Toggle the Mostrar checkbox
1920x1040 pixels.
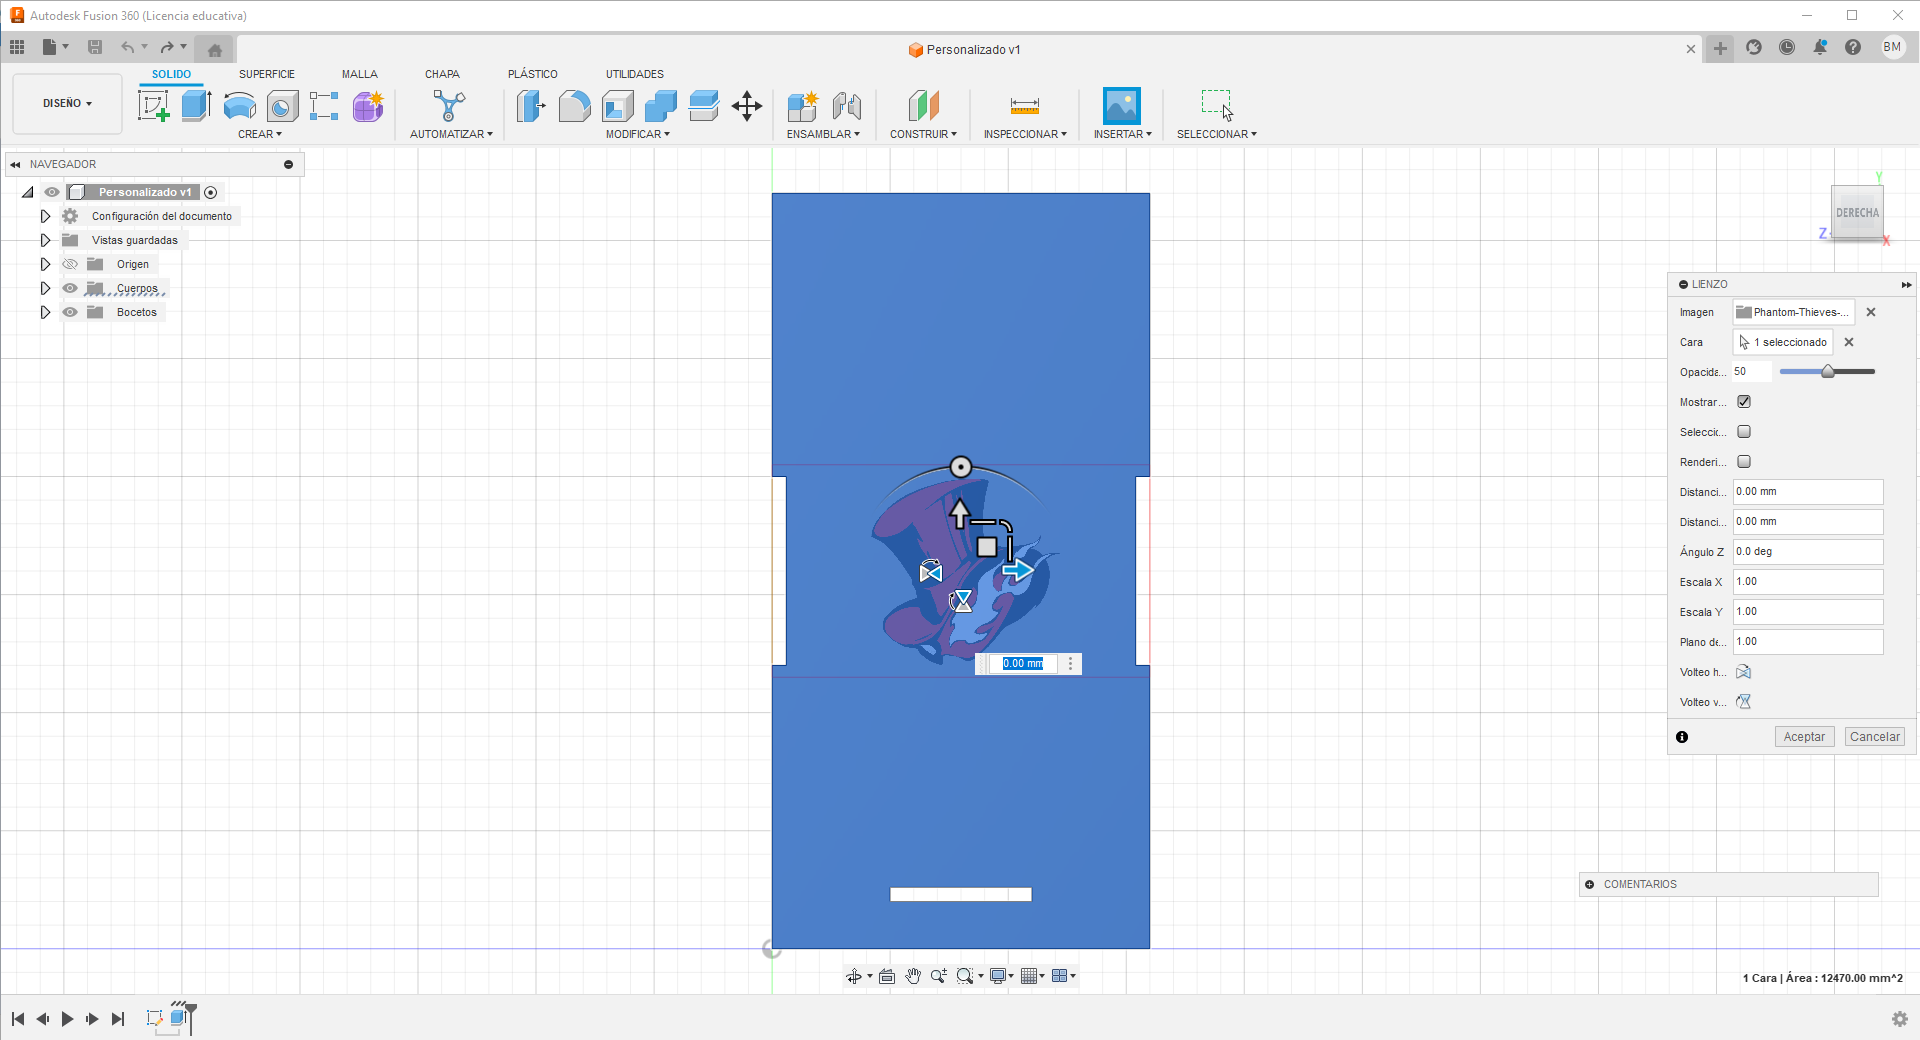(x=1744, y=402)
